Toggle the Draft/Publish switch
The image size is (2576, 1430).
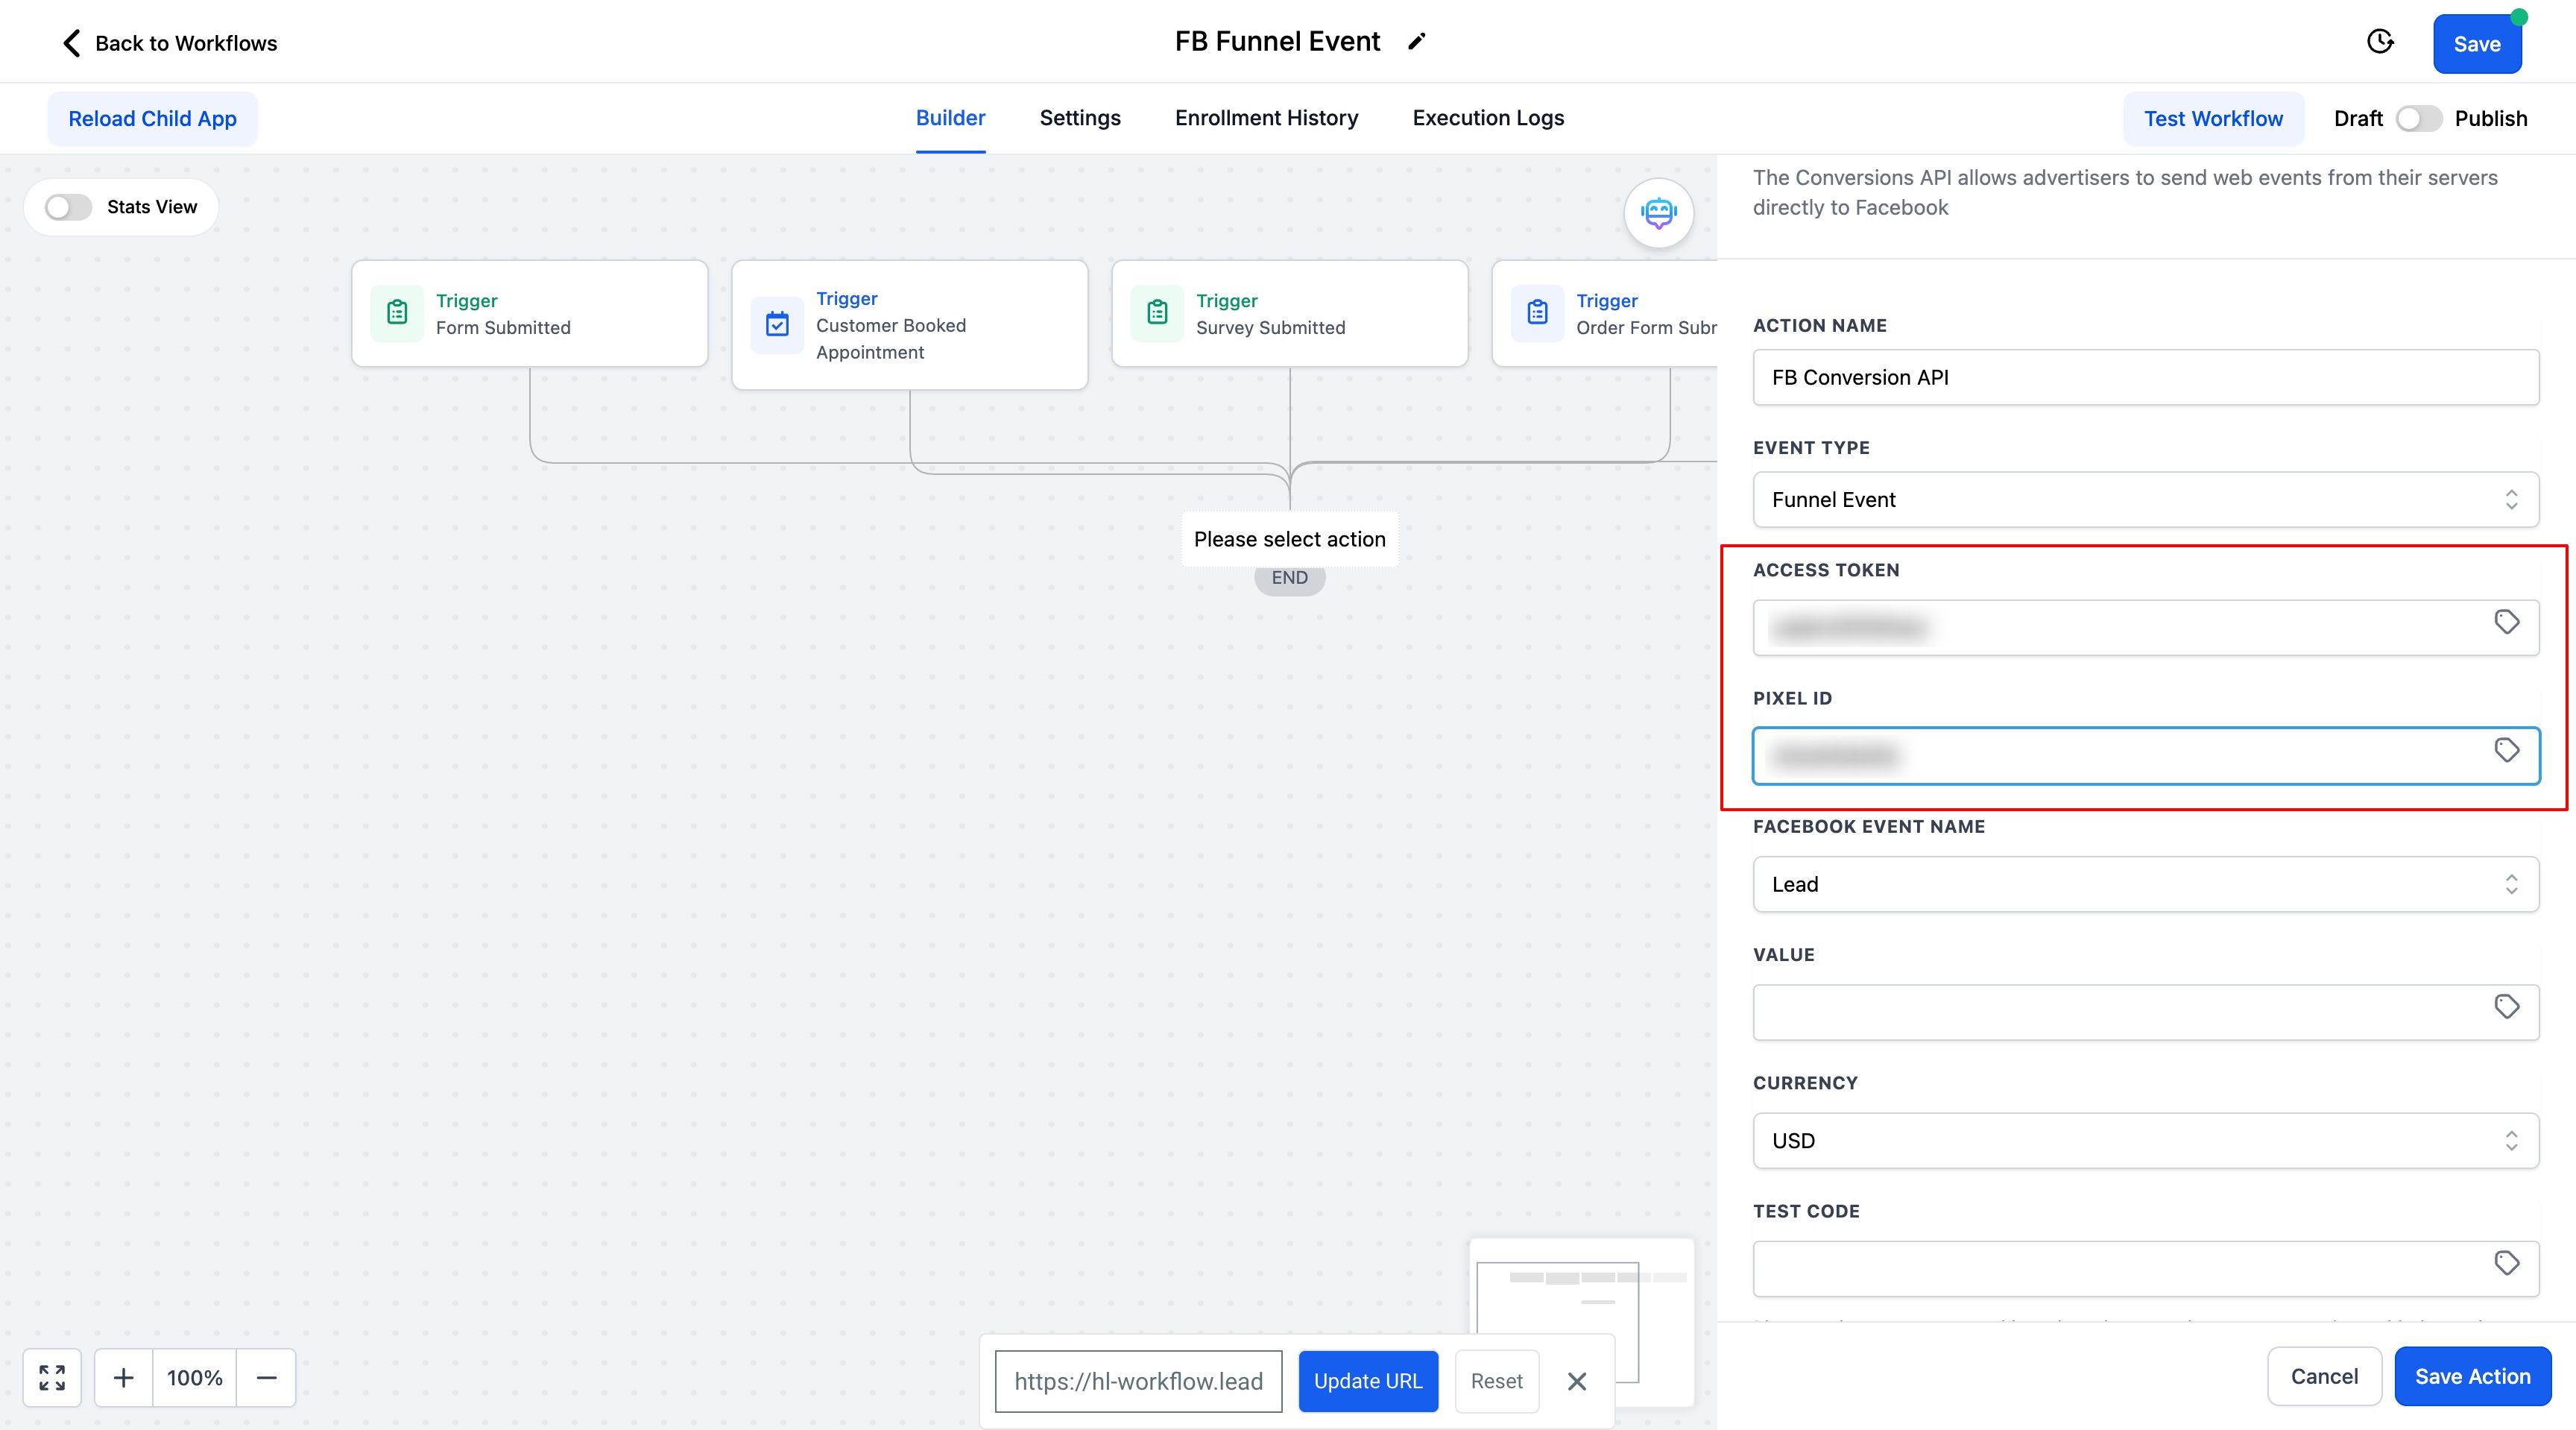coord(2418,119)
